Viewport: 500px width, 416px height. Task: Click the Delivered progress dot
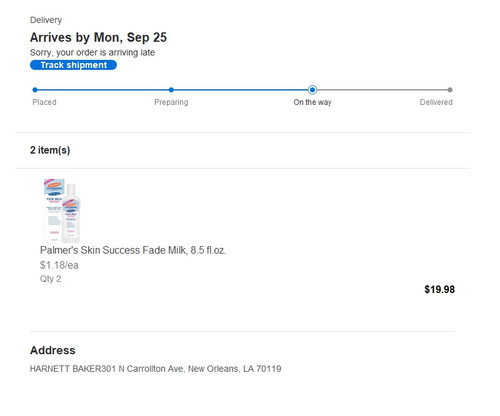tap(450, 90)
